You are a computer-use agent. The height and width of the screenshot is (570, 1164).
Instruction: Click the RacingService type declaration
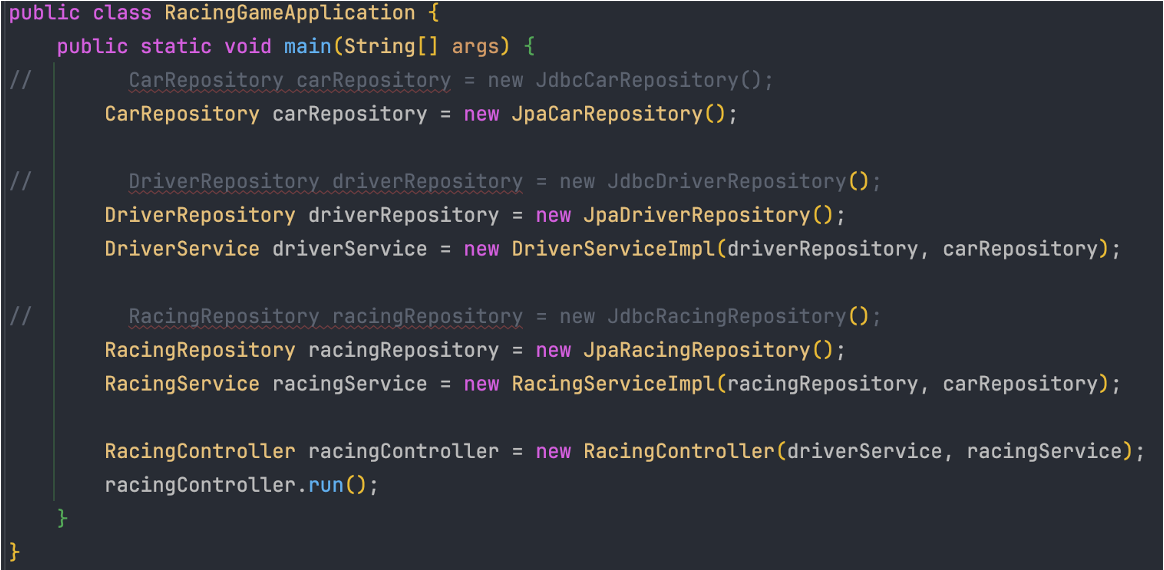tap(182, 384)
